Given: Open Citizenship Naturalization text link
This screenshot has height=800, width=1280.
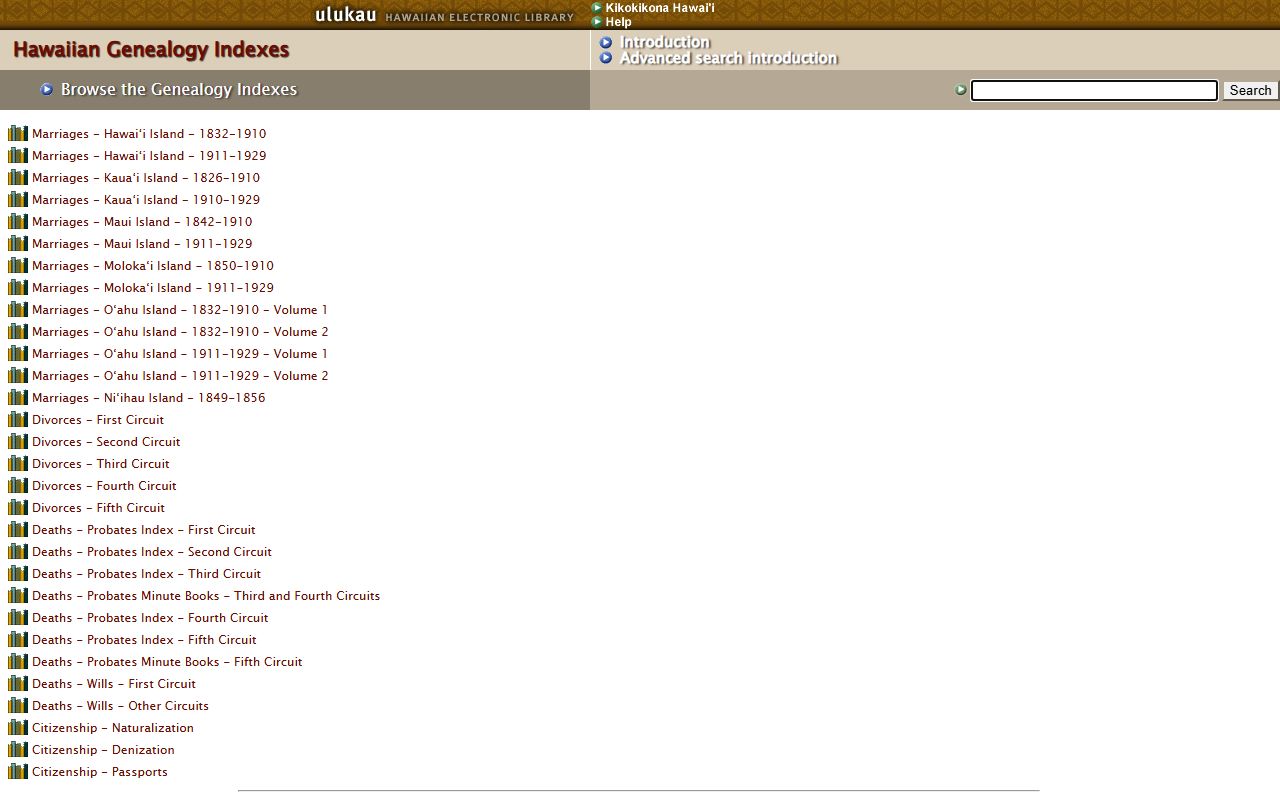Looking at the screenshot, I should 113,727.
